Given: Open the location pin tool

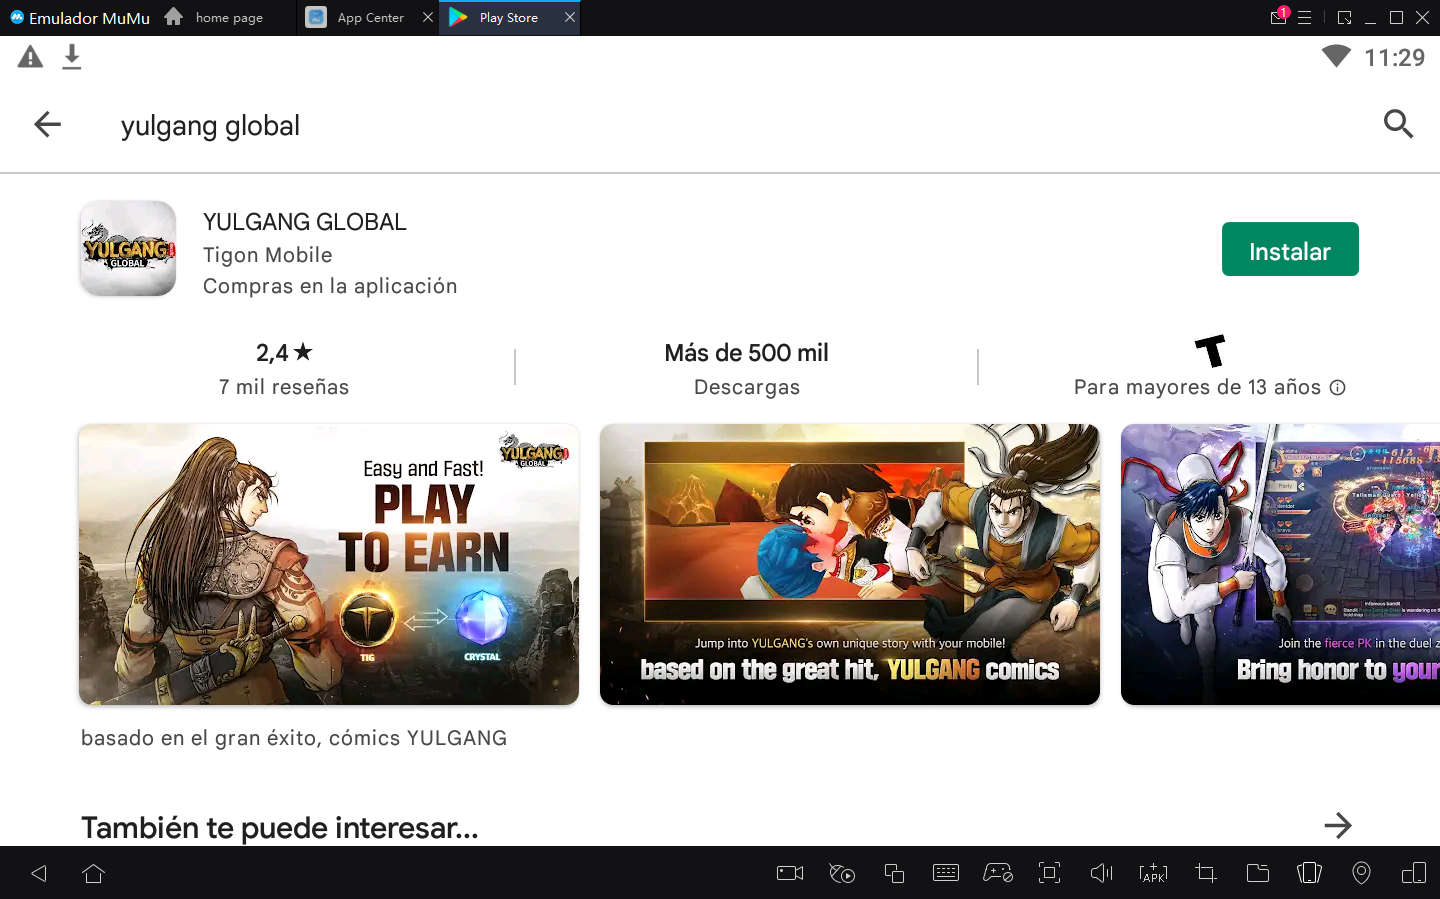Looking at the screenshot, I should 1361,873.
